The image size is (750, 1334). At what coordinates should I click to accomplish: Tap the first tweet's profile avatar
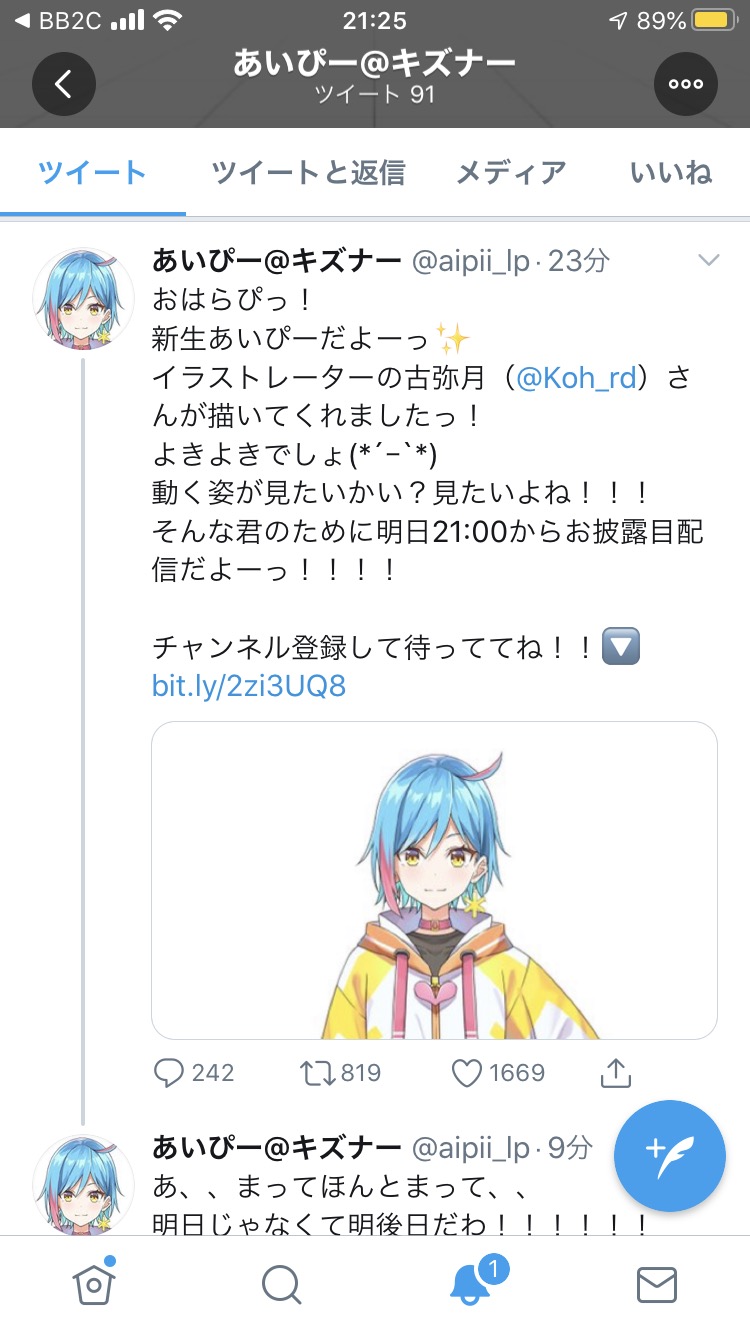[x=83, y=298]
